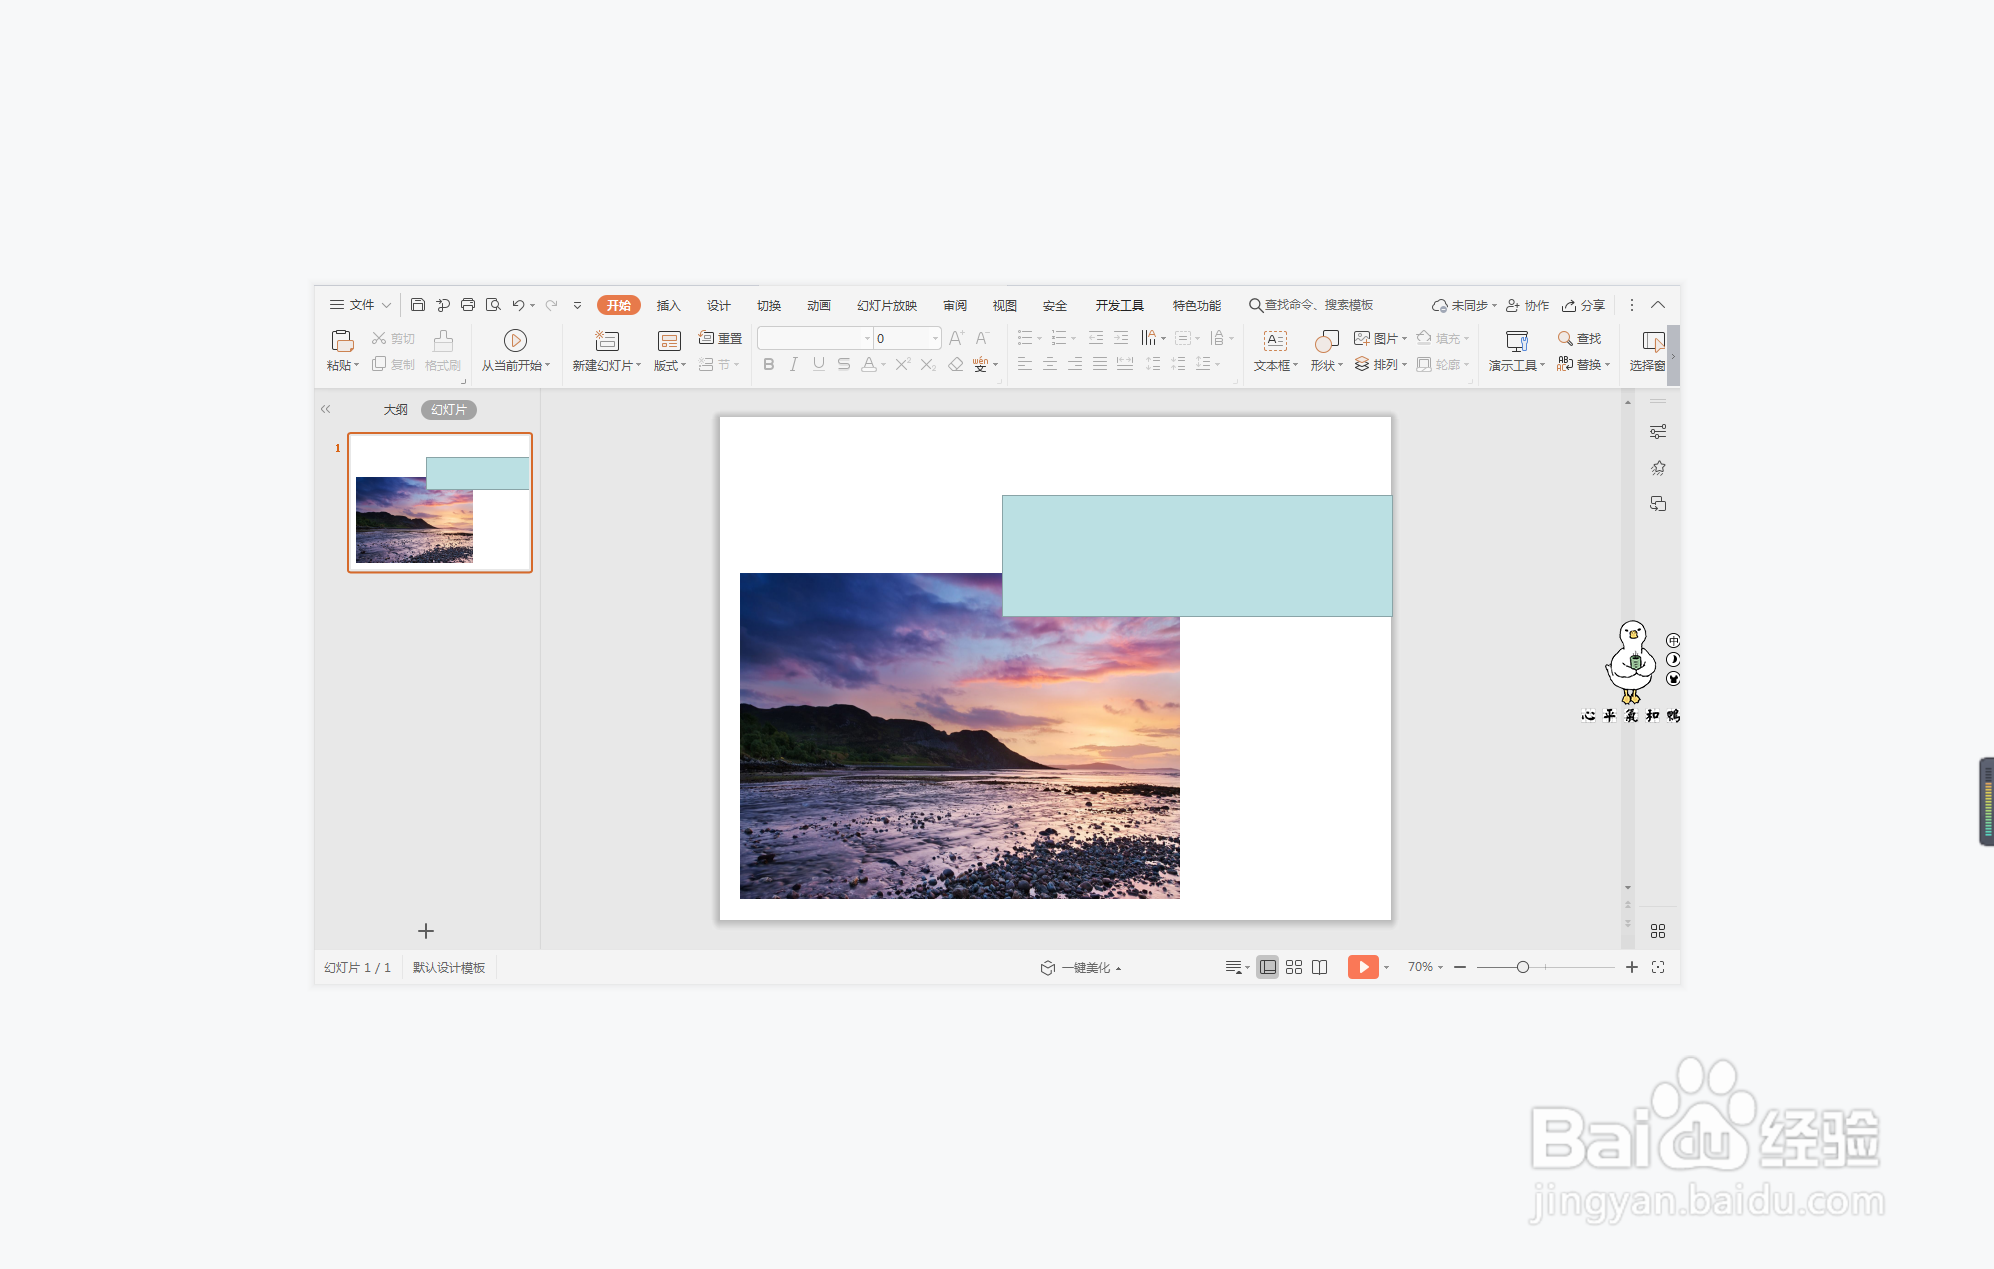Click the New Slide (新建幻灯片) icon
Image resolution: width=1994 pixels, height=1269 pixels.
(606, 341)
